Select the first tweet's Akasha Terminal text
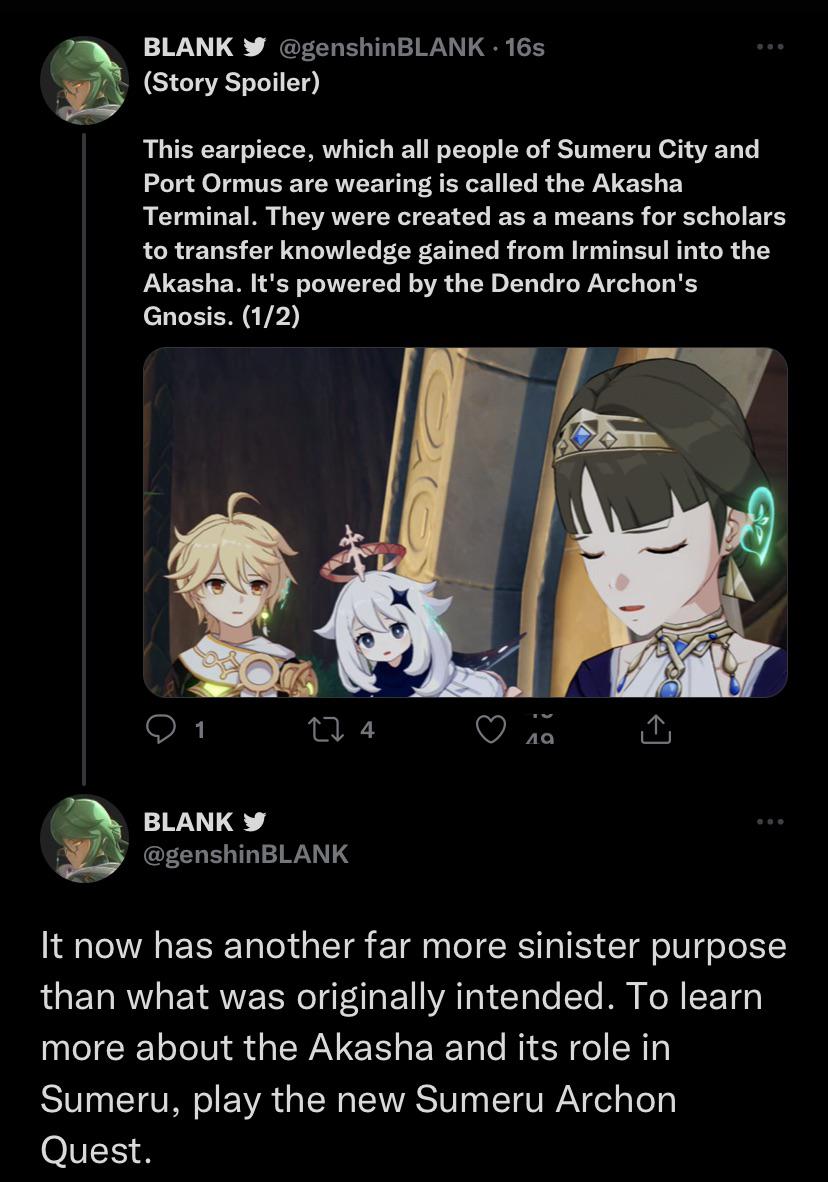828x1182 pixels. pyautogui.click(x=465, y=232)
